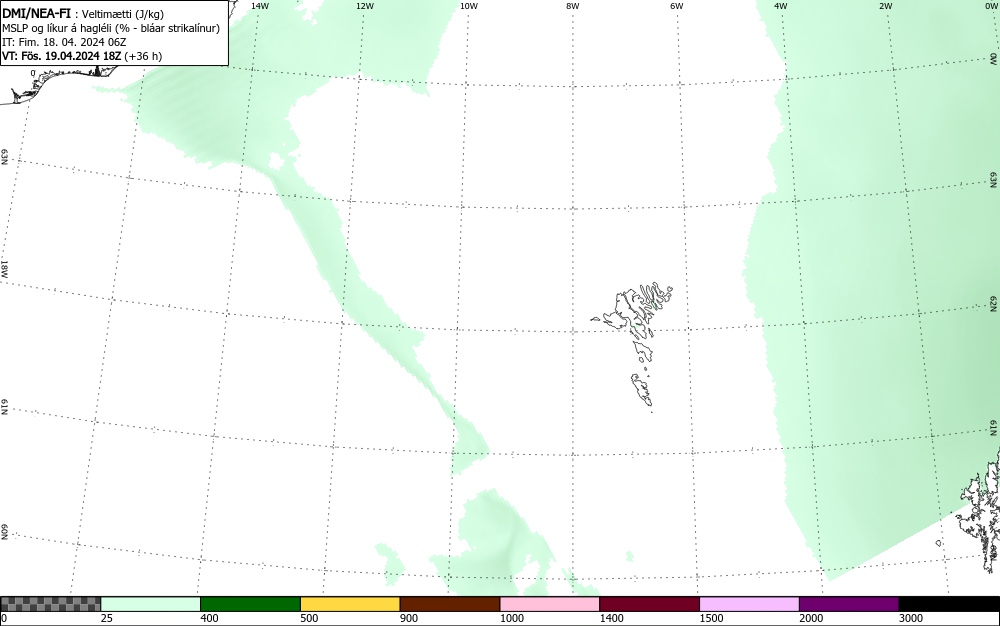
Task: Click the "DMI/NEA-FI" title text
Action: [x=36, y=14]
